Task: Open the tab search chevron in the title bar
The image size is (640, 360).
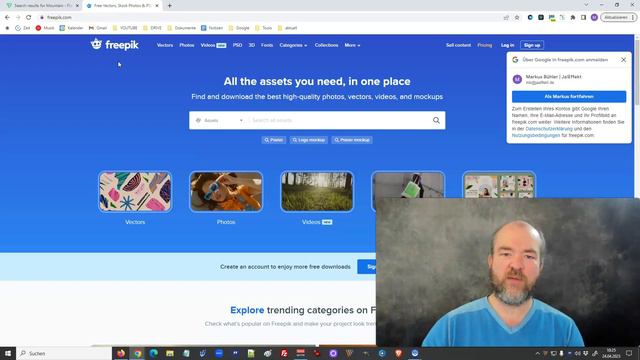Action: point(587,5)
